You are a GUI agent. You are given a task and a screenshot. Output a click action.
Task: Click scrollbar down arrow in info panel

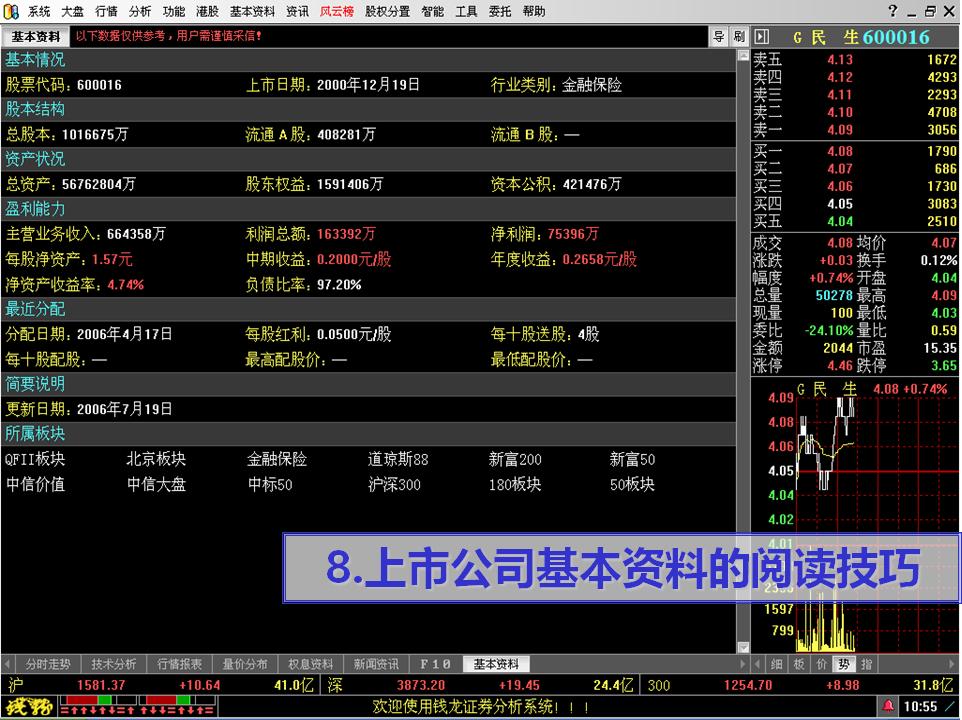pos(743,647)
